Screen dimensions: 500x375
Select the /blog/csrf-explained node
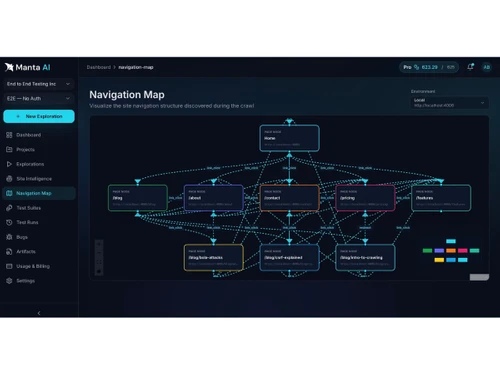tap(289, 257)
